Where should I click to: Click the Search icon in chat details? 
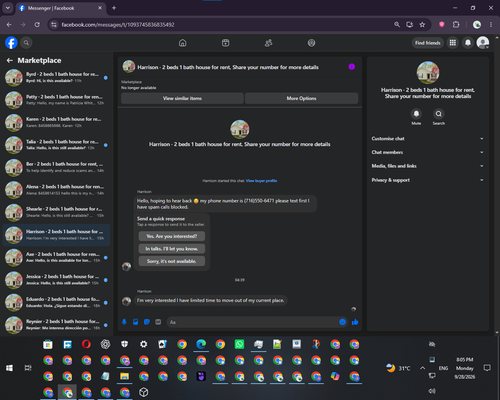pos(439,114)
